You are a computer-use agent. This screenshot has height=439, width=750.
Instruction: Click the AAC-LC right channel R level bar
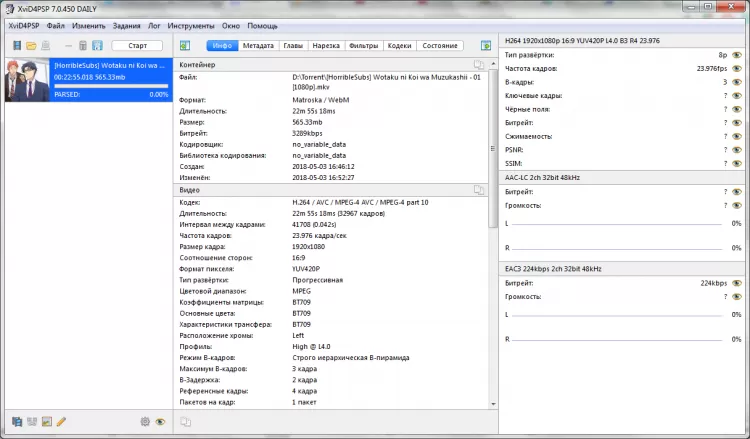point(617,248)
